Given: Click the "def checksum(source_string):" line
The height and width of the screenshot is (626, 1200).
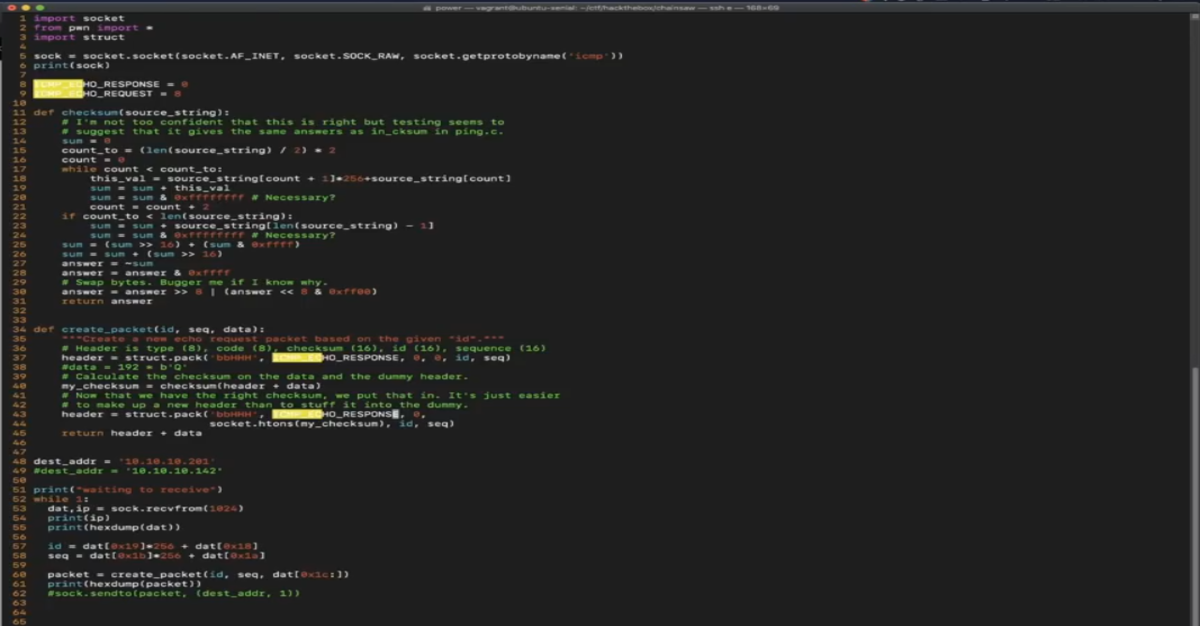Looking at the screenshot, I should [x=131, y=112].
